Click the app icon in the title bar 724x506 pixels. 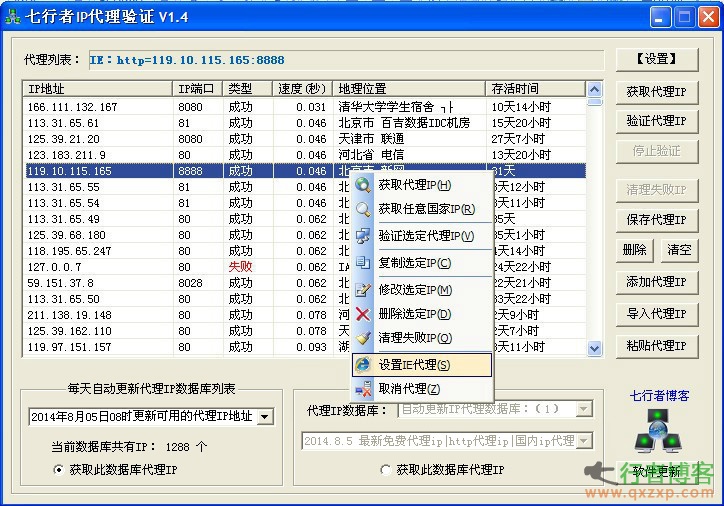pos(12,17)
